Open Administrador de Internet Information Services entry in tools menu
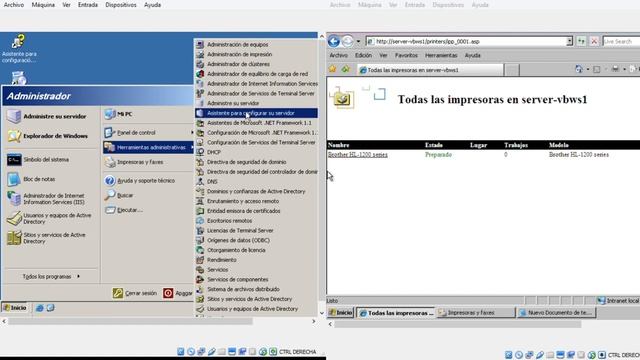Viewport: 640px width, 360px height. (256, 84)
